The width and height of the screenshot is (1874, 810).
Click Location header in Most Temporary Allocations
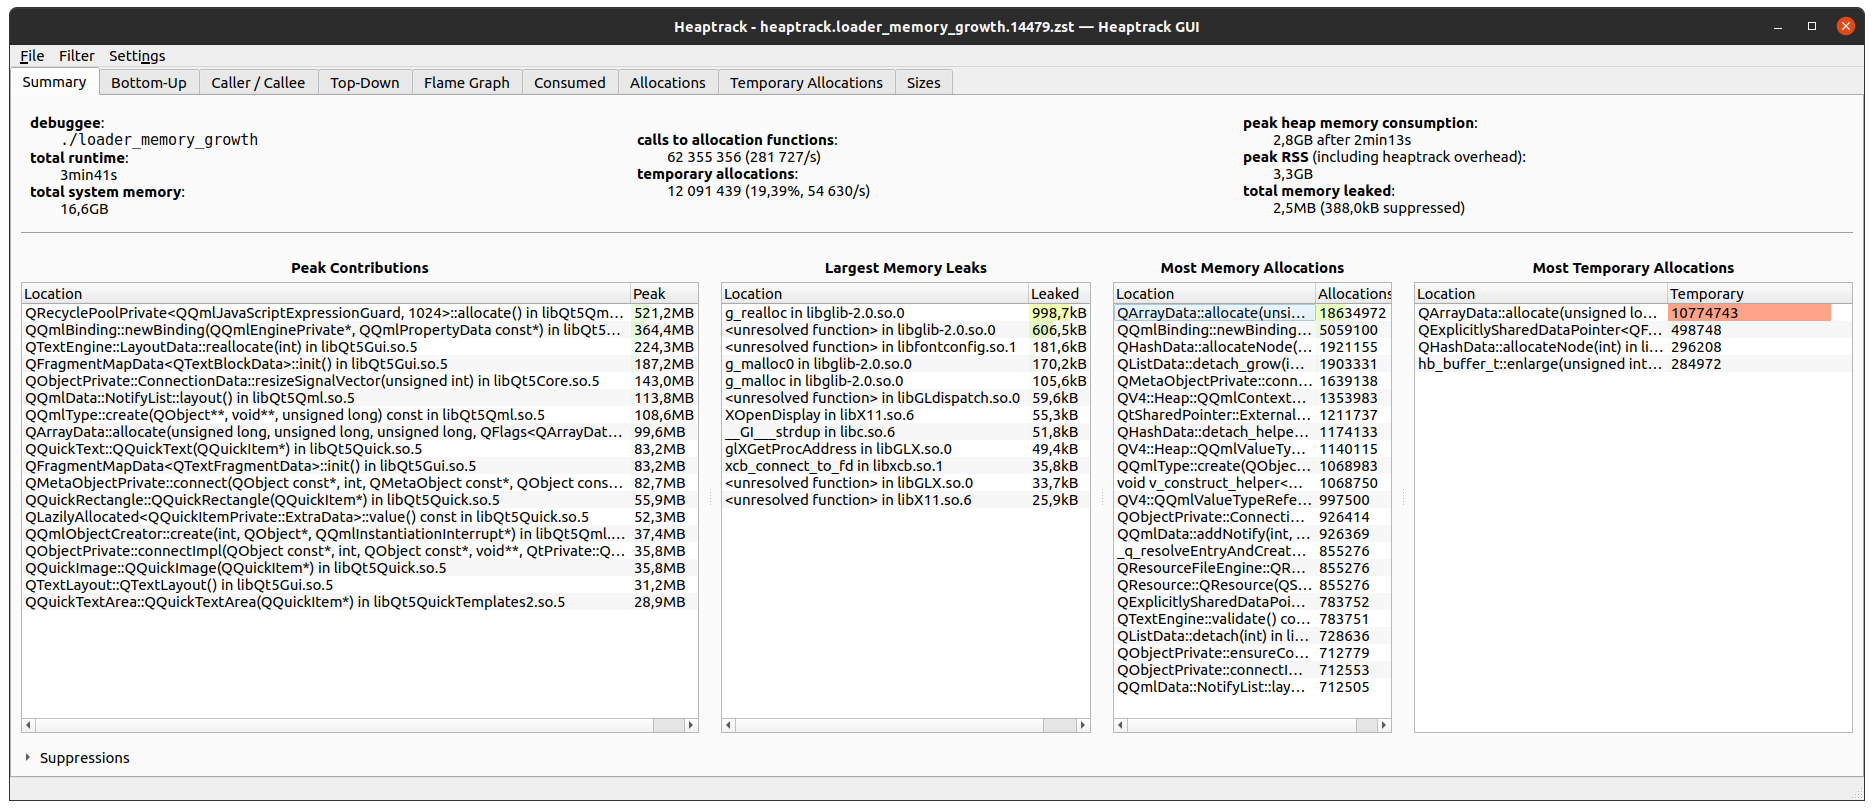[x=1541, y=294]
